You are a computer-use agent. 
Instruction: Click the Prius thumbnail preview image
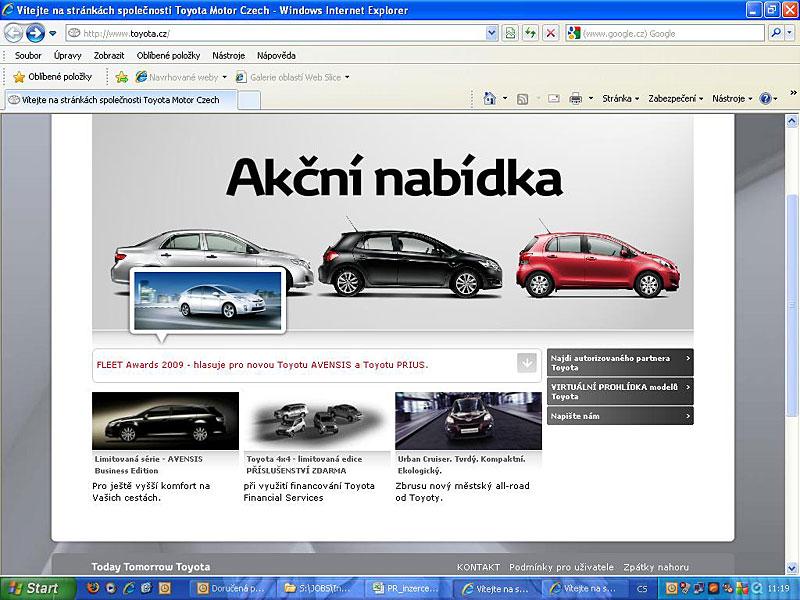point(208,301)
